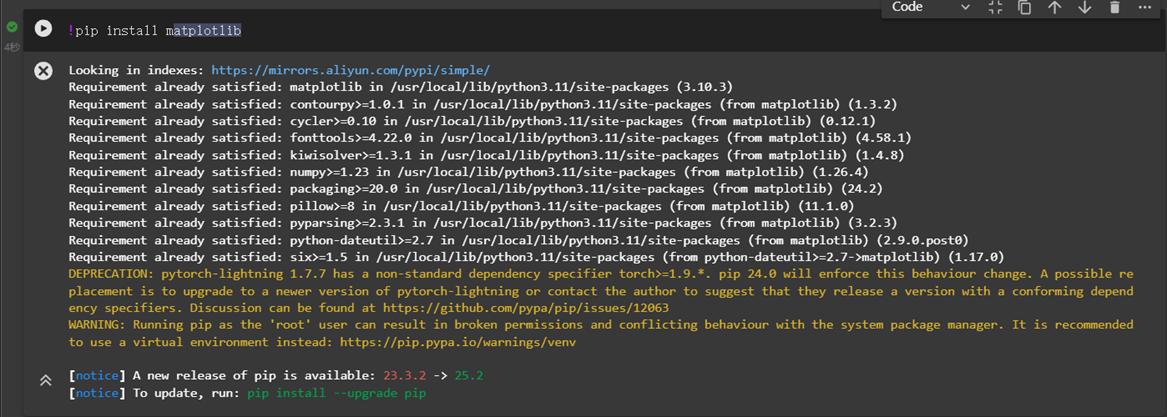Viewport: 1167px width, 417px height.
Task: Clear the cell output with X icon
Action: (43, 71)
